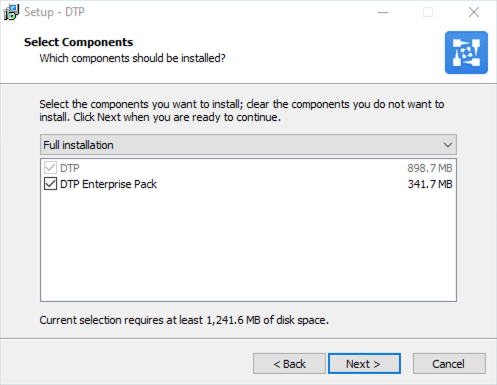Image resolution: width=497 pixels, height=385 pixels.
Task: Minimize the Setup - DTP window
Action: pos(383,12)
